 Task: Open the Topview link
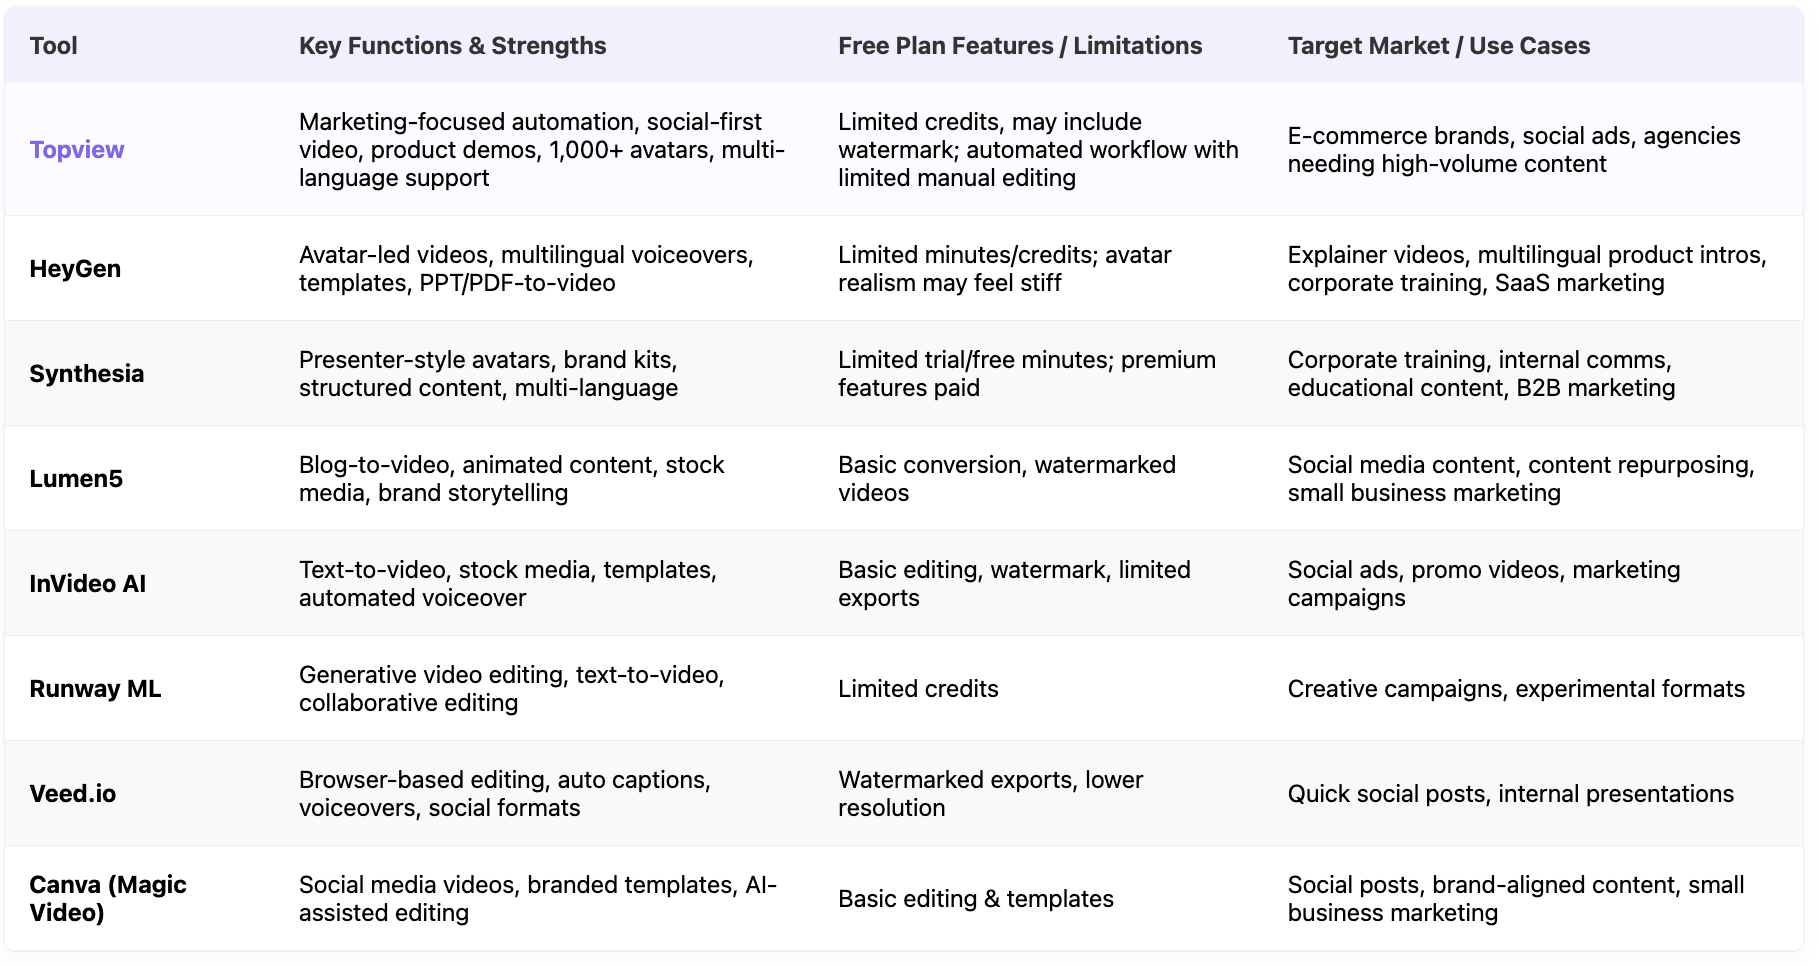pos(77,150)
